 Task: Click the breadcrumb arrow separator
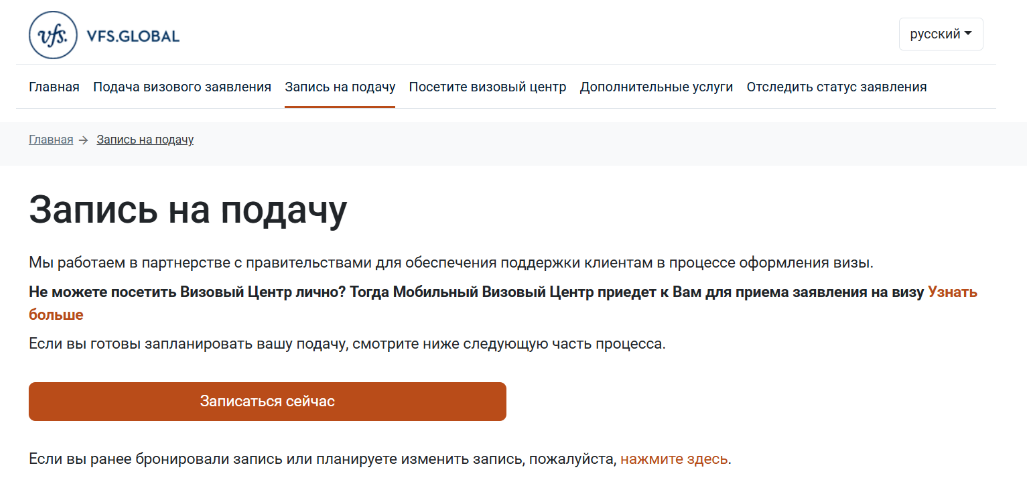tap(83, 140)
